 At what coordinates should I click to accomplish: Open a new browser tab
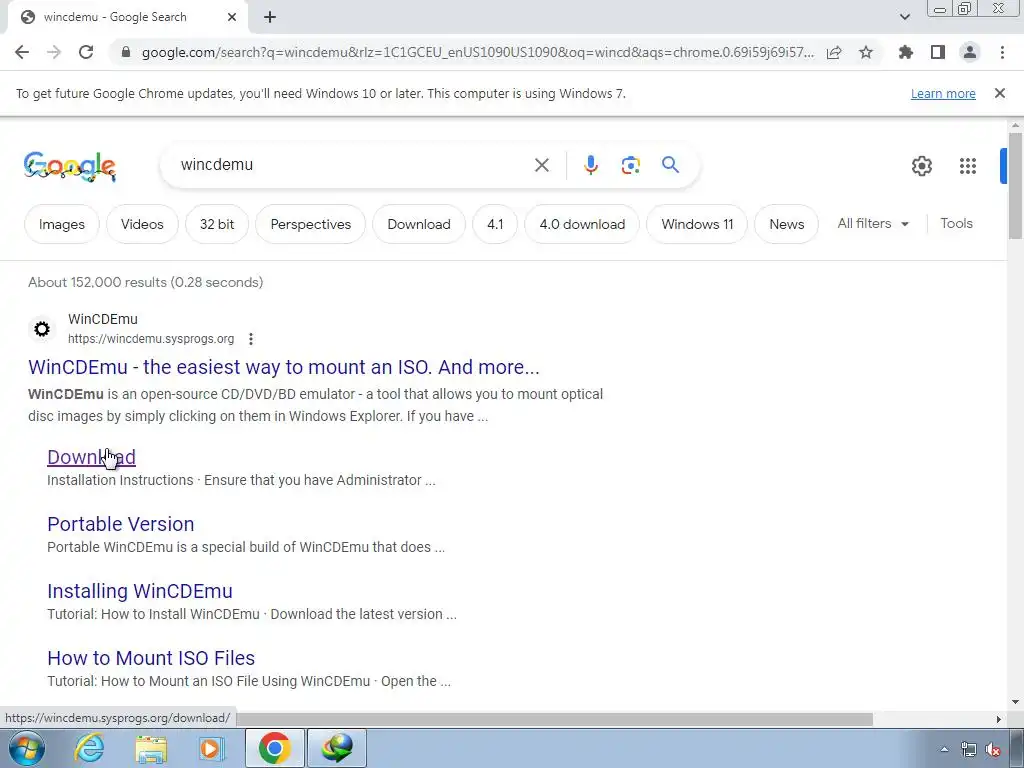point(270,17)
